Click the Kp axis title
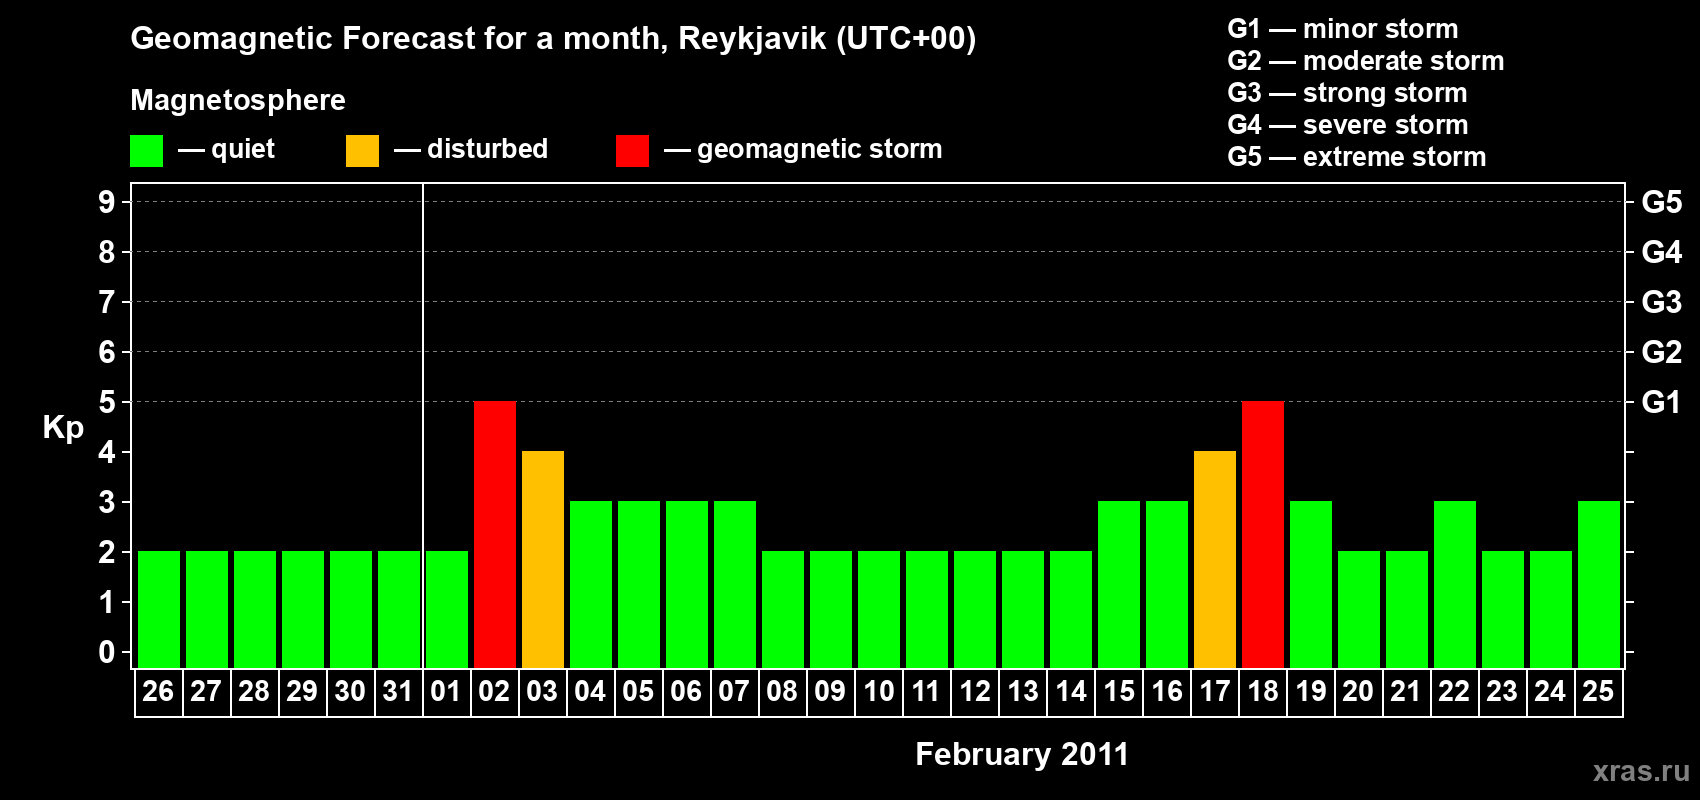Image resolution: width=1700 pixels, height=800 pixels. (x=63, y=428)
